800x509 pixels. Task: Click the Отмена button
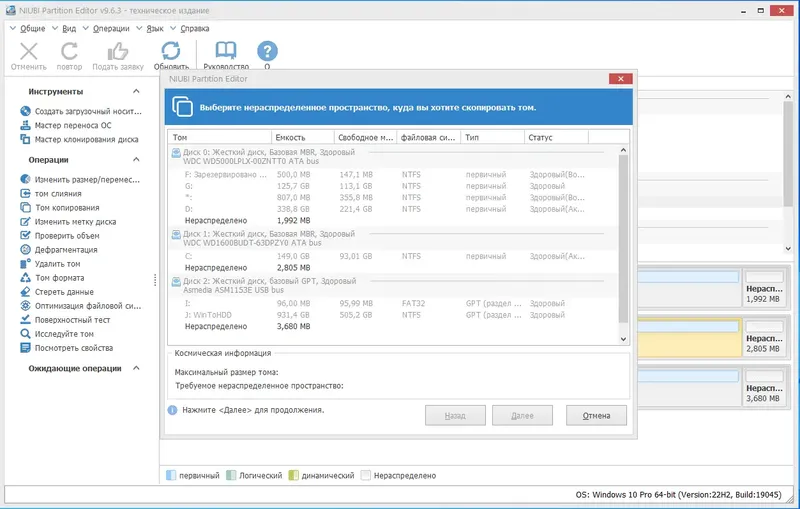(596, 416)
